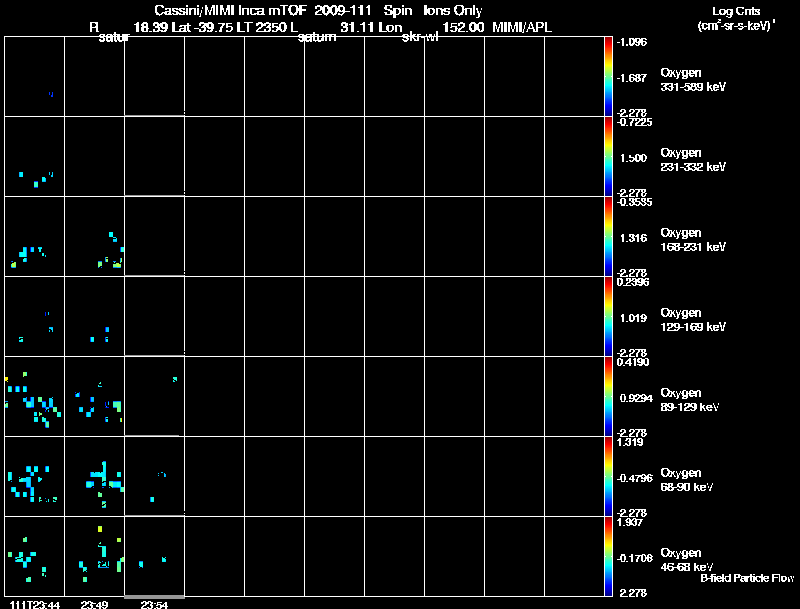Click the Log Cnts units header
This screenshot has width=800, height=609.
(x=736, y=18)
